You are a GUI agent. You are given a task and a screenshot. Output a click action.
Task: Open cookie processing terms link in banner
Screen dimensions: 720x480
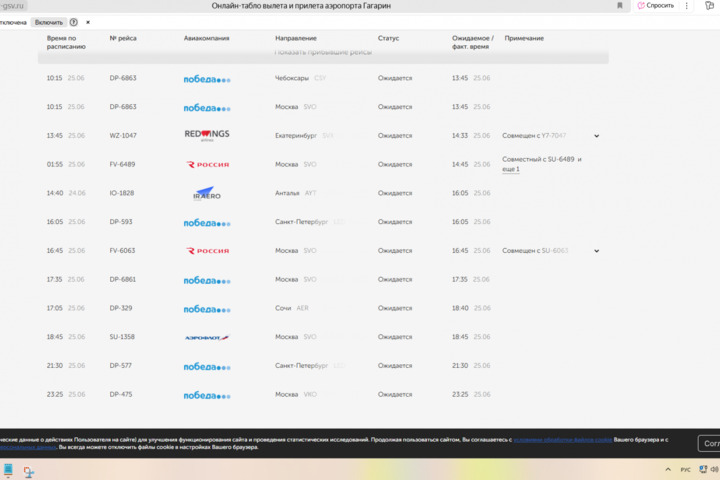(x=562, y=440)
